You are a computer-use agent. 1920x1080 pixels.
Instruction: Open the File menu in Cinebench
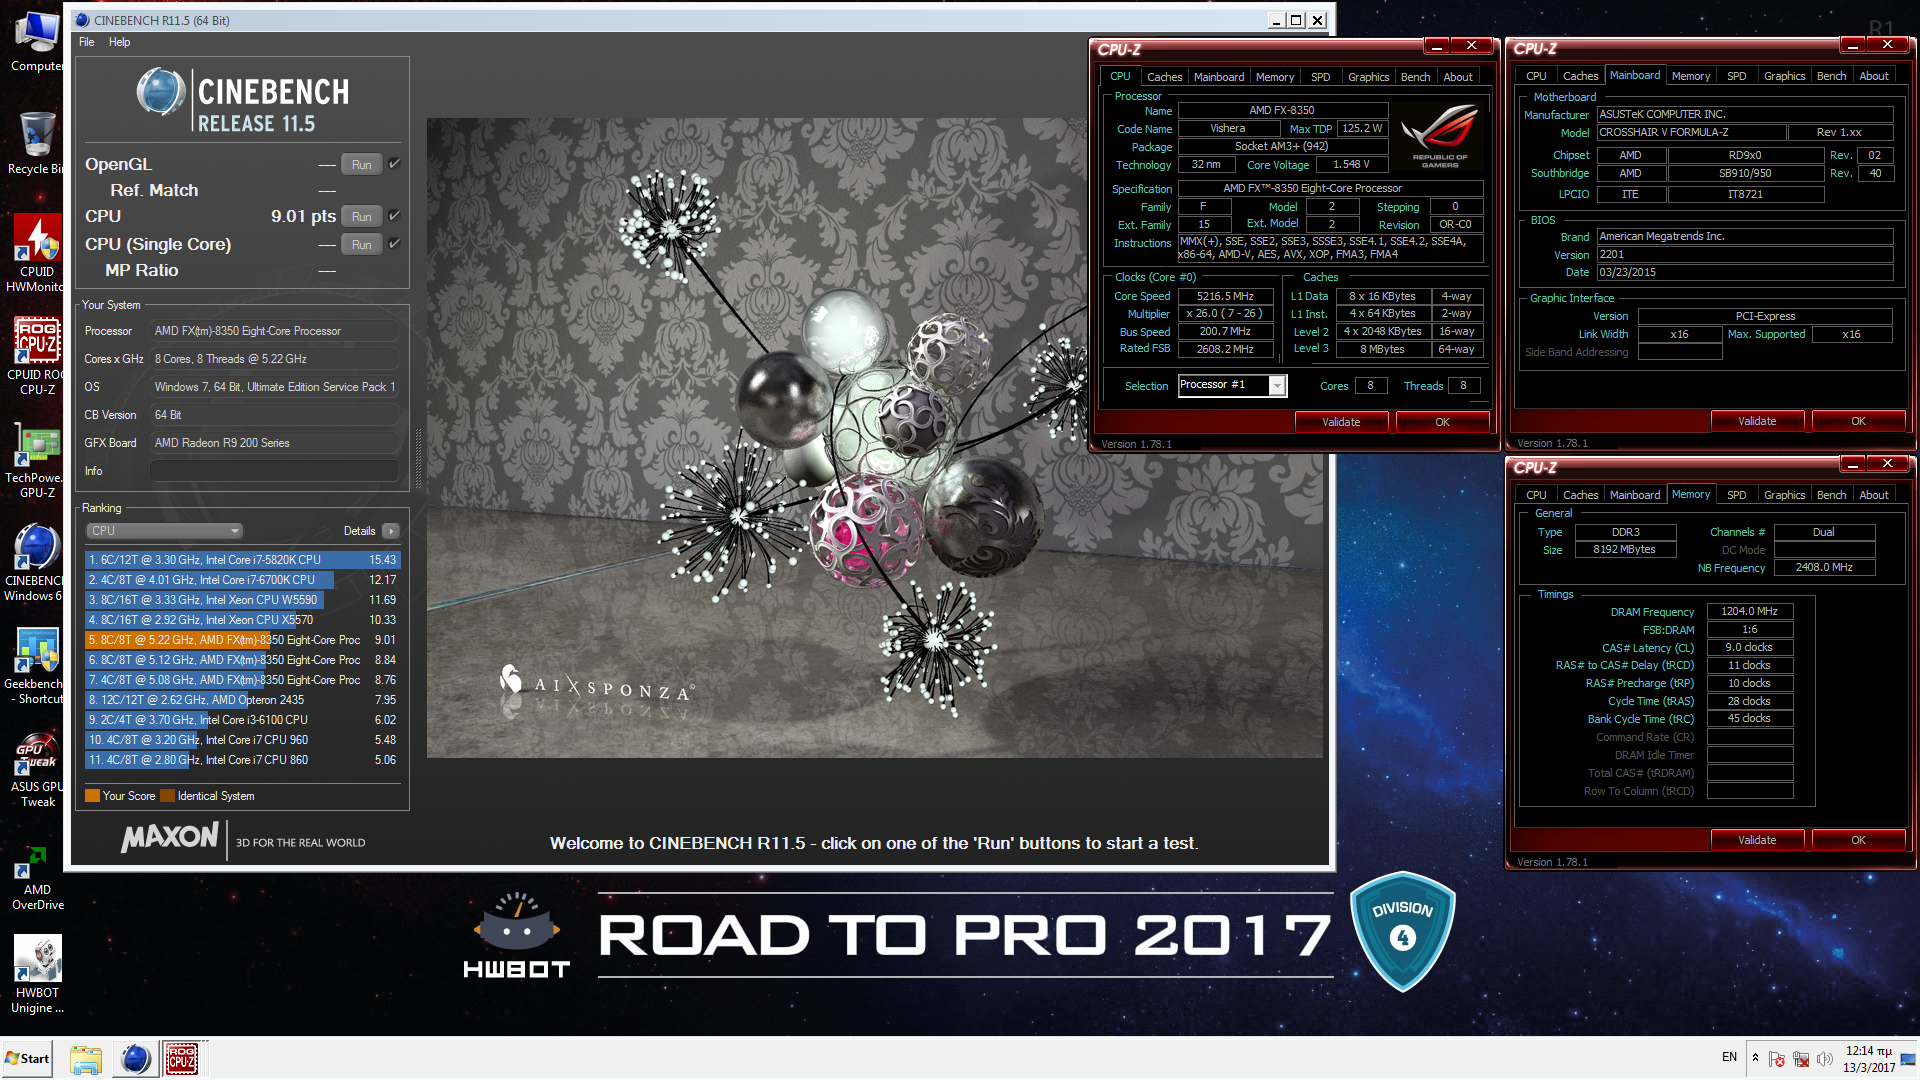click(87, 42)
